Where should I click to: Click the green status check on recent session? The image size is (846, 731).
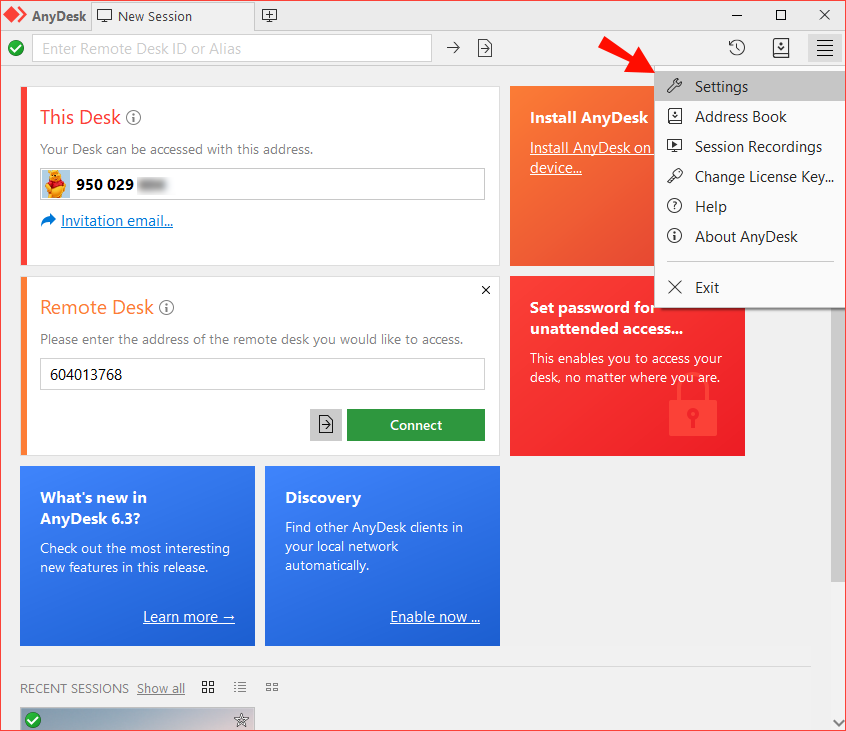point(33,720)
